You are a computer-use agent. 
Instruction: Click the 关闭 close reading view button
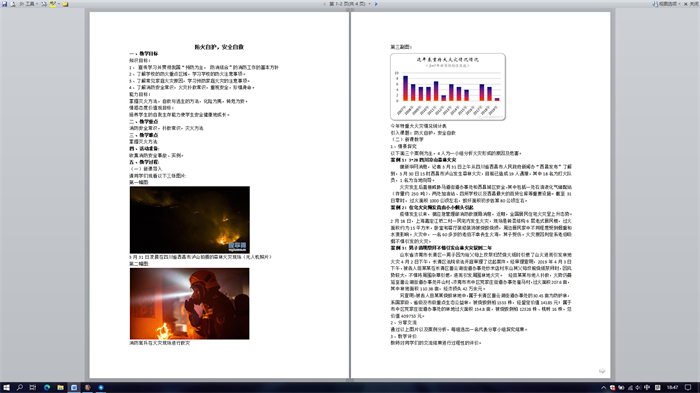tap(691, 4)
